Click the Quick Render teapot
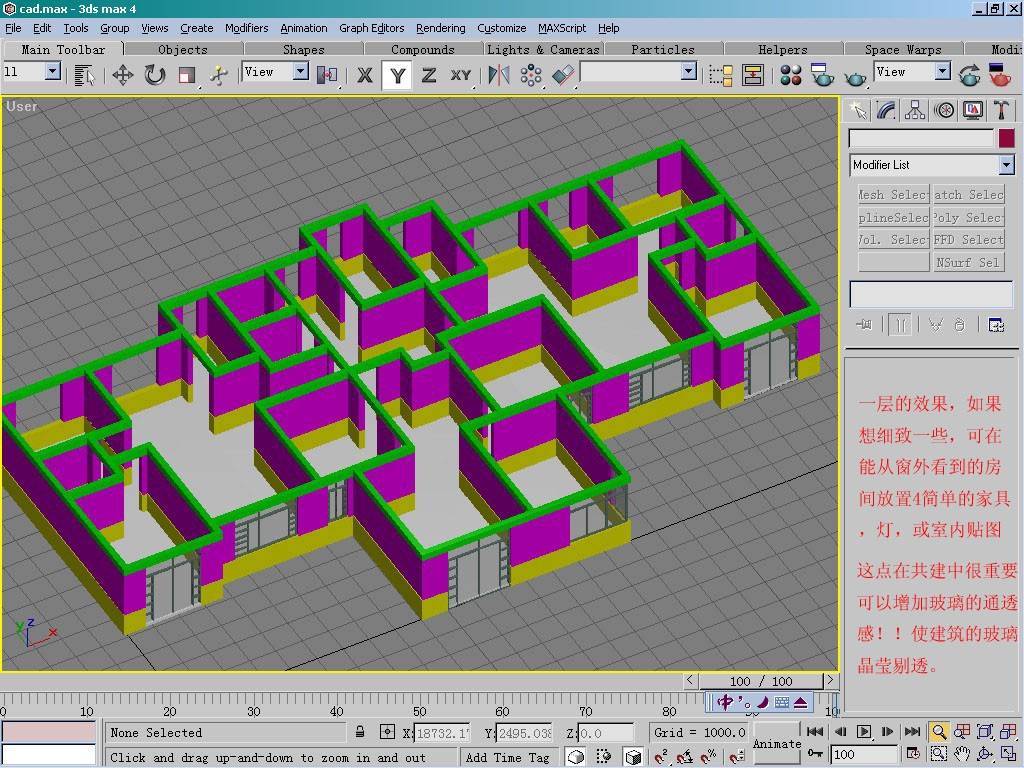1024x768 pixels. pyautogui.click(x=855, y=78)
